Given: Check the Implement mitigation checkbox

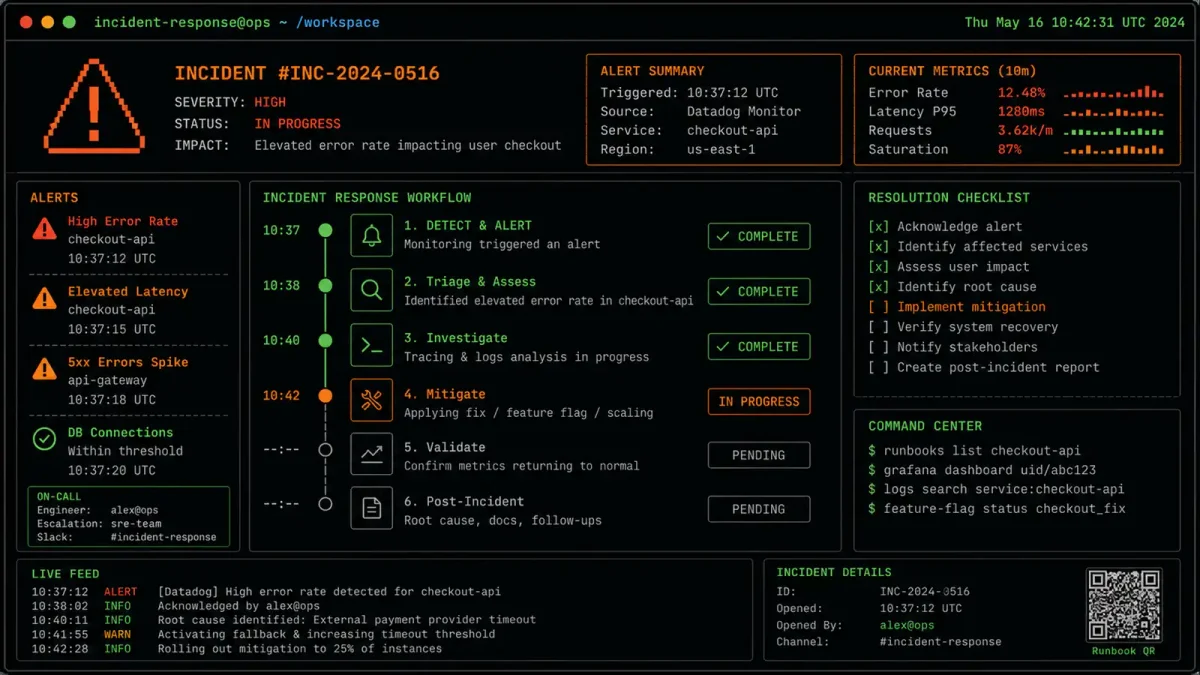Looking at the screenshot, I should click(878, 307).
